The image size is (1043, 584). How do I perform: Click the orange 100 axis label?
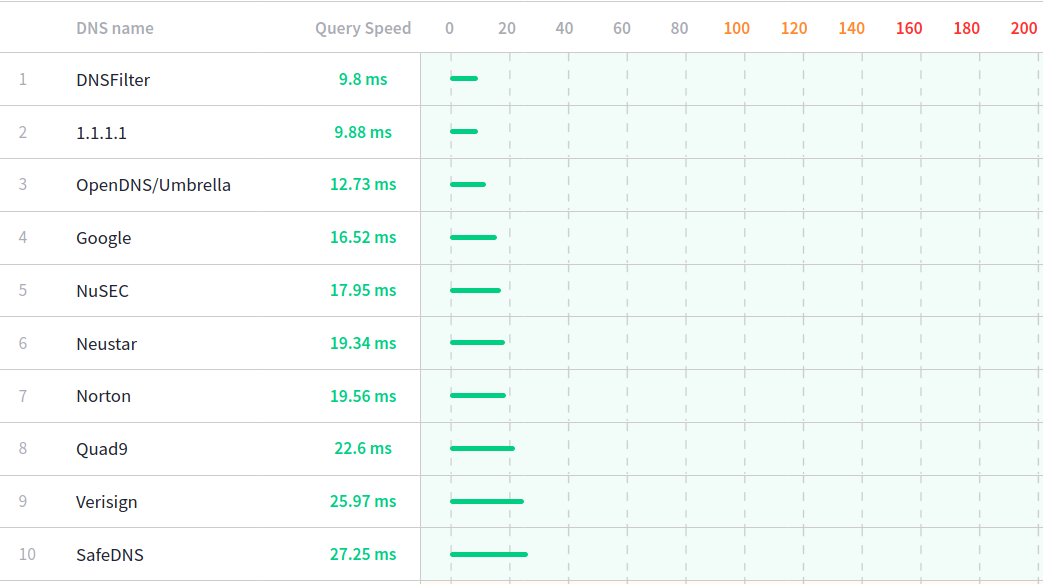point(736,28)
